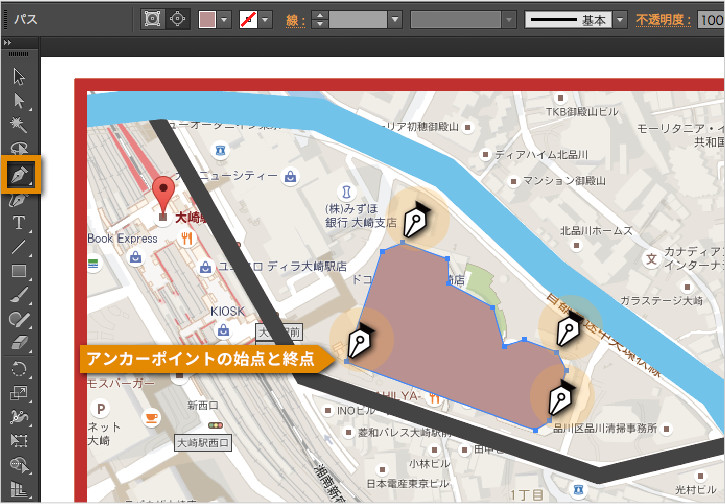
Task: Click the red location pin on map
Action: point(164,195)
